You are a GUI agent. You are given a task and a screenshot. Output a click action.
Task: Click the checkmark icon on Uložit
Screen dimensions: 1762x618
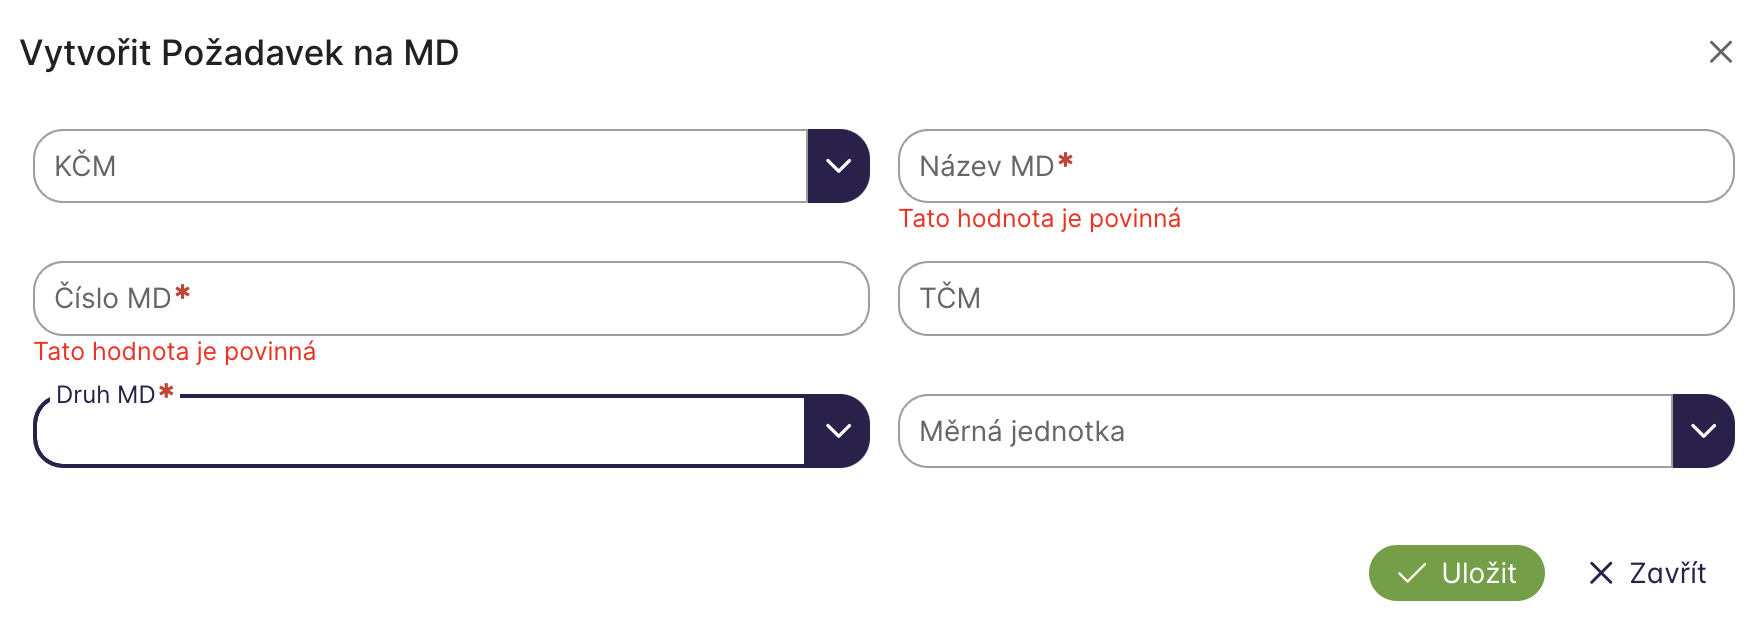tap(1411, 573)
